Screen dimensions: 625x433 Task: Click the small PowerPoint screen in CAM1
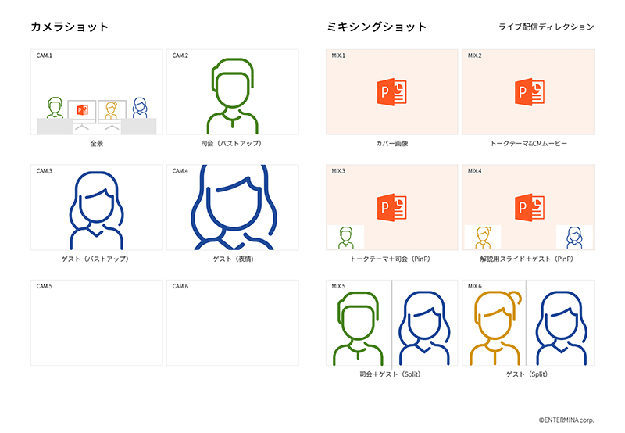tap(84, 109)
